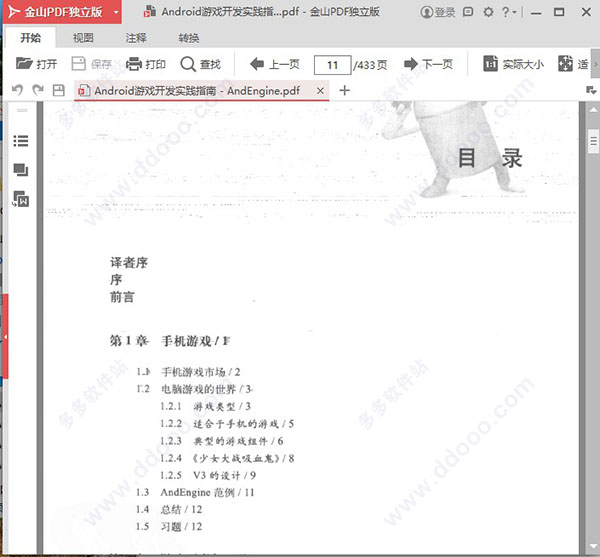This screenshot has height=557, width=600.
Task: Click the 1.2.3 典型的游戏组件 entry
Action: 222,441
